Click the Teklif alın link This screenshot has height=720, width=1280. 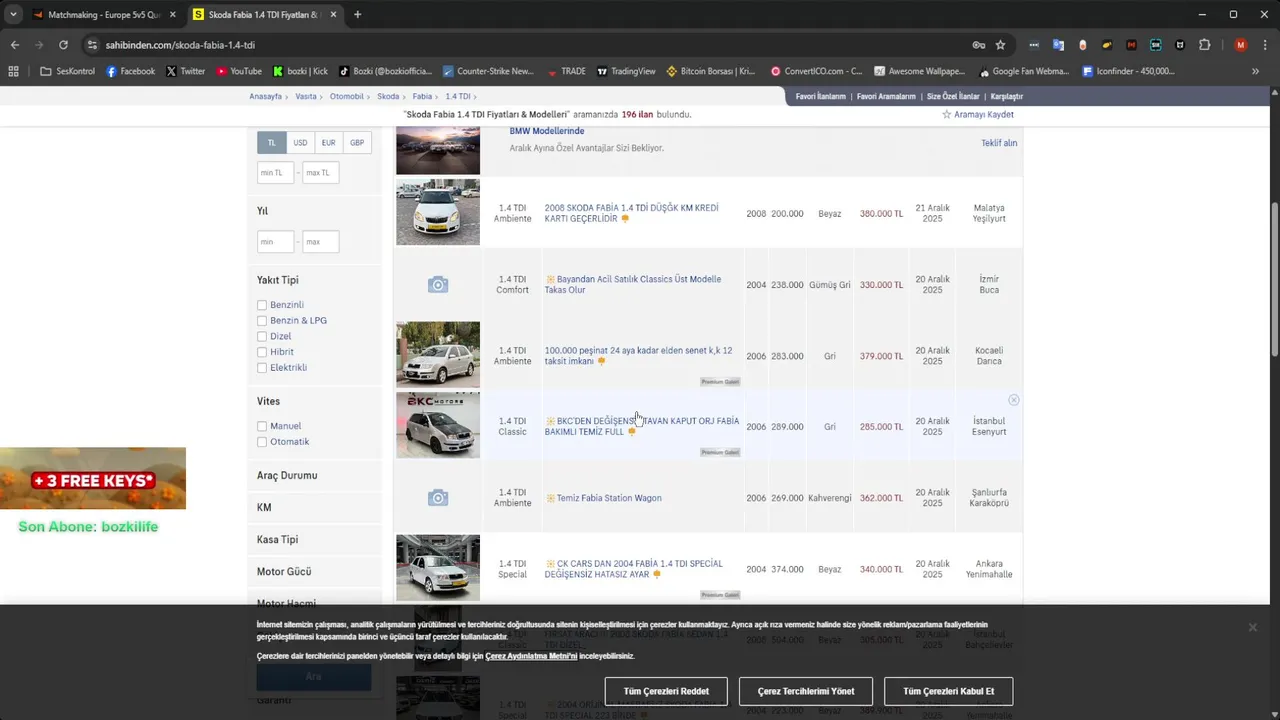pyautogui.click(x=999, y=143)
